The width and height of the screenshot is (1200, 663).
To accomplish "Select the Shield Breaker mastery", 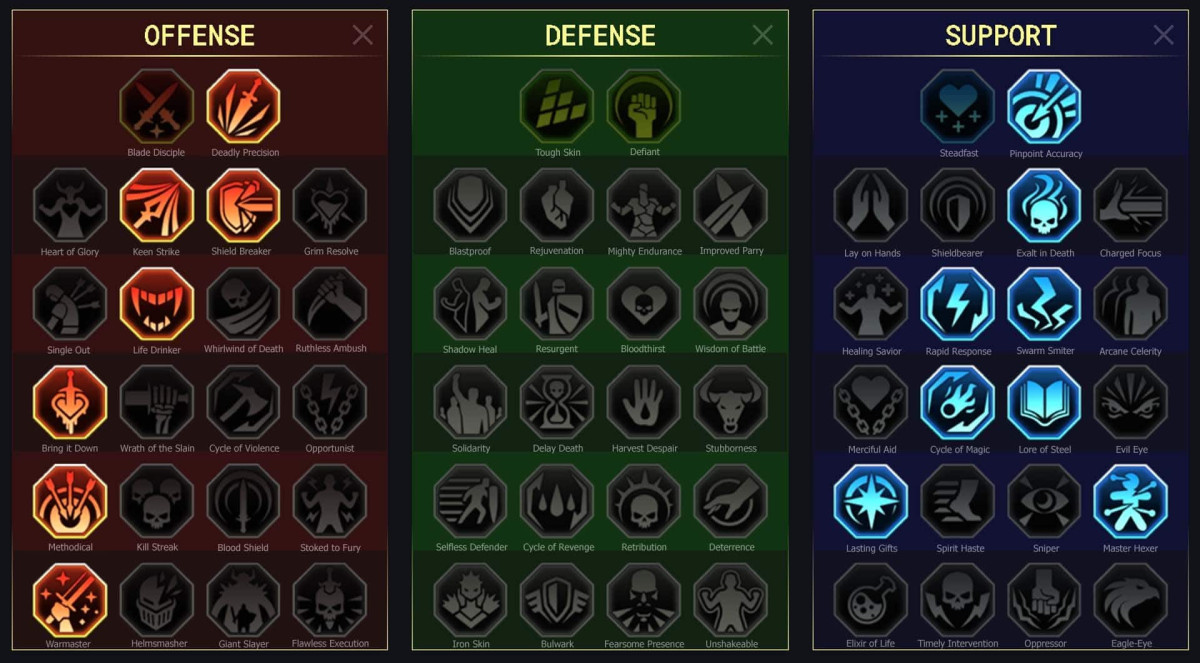I will click(243, 205).
